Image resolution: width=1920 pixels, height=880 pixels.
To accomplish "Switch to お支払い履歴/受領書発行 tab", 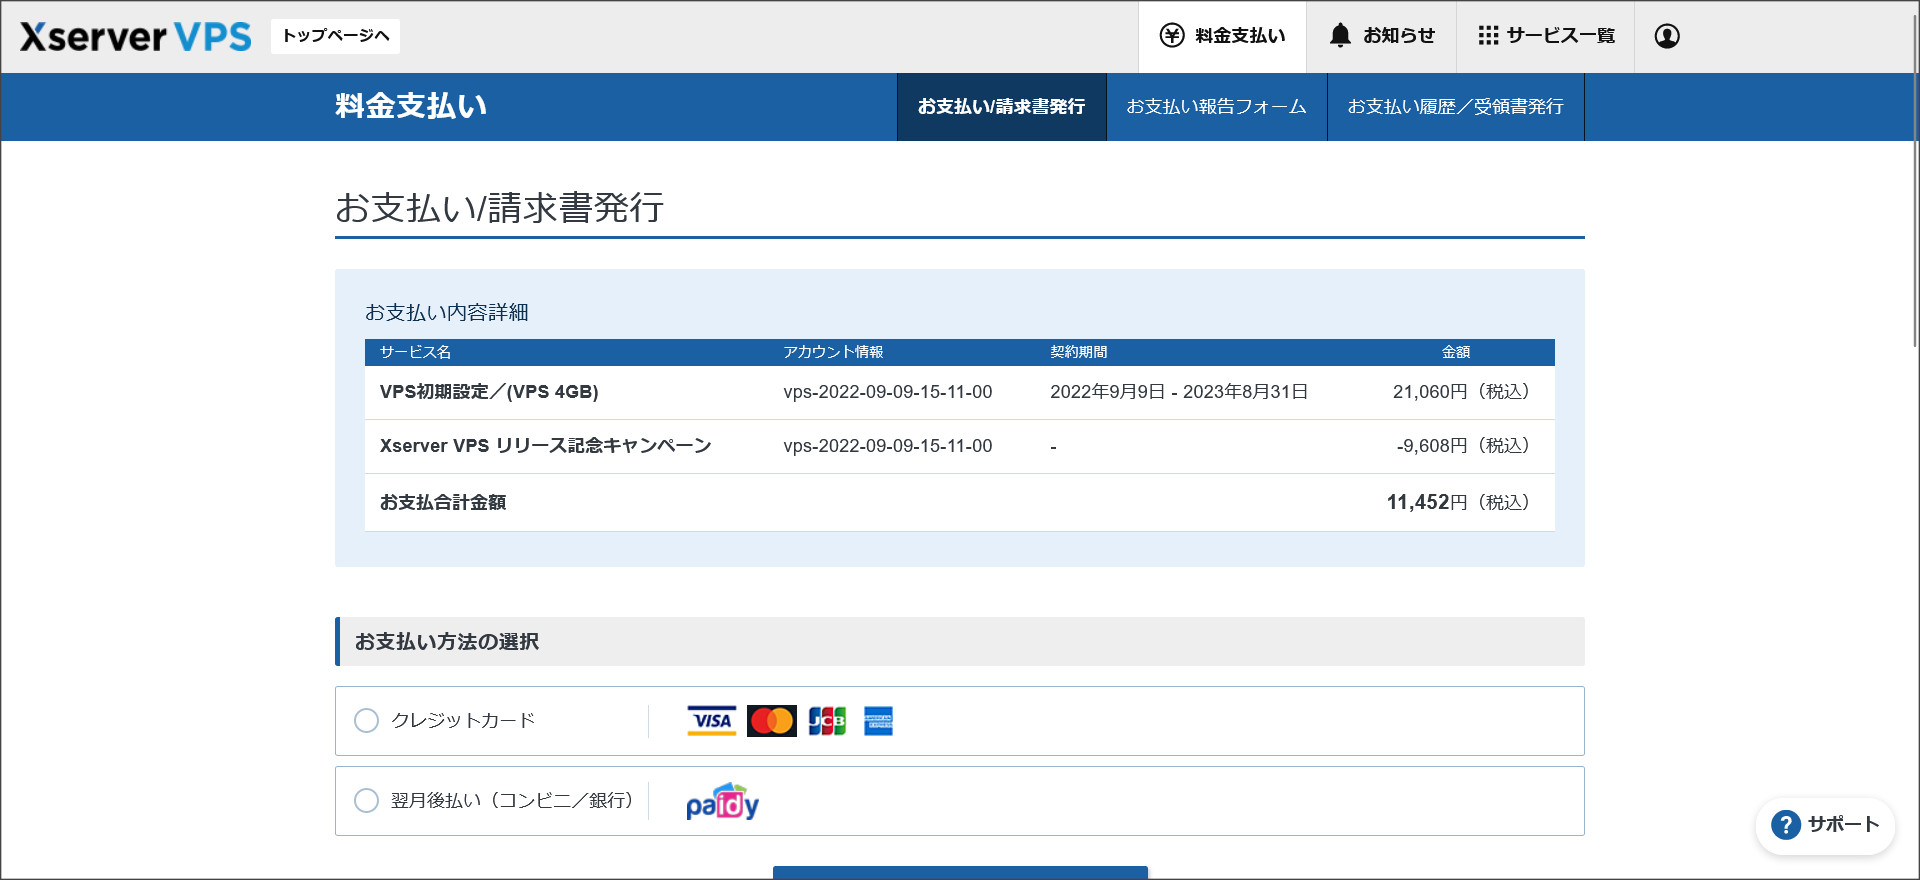I will [1456, 107].
